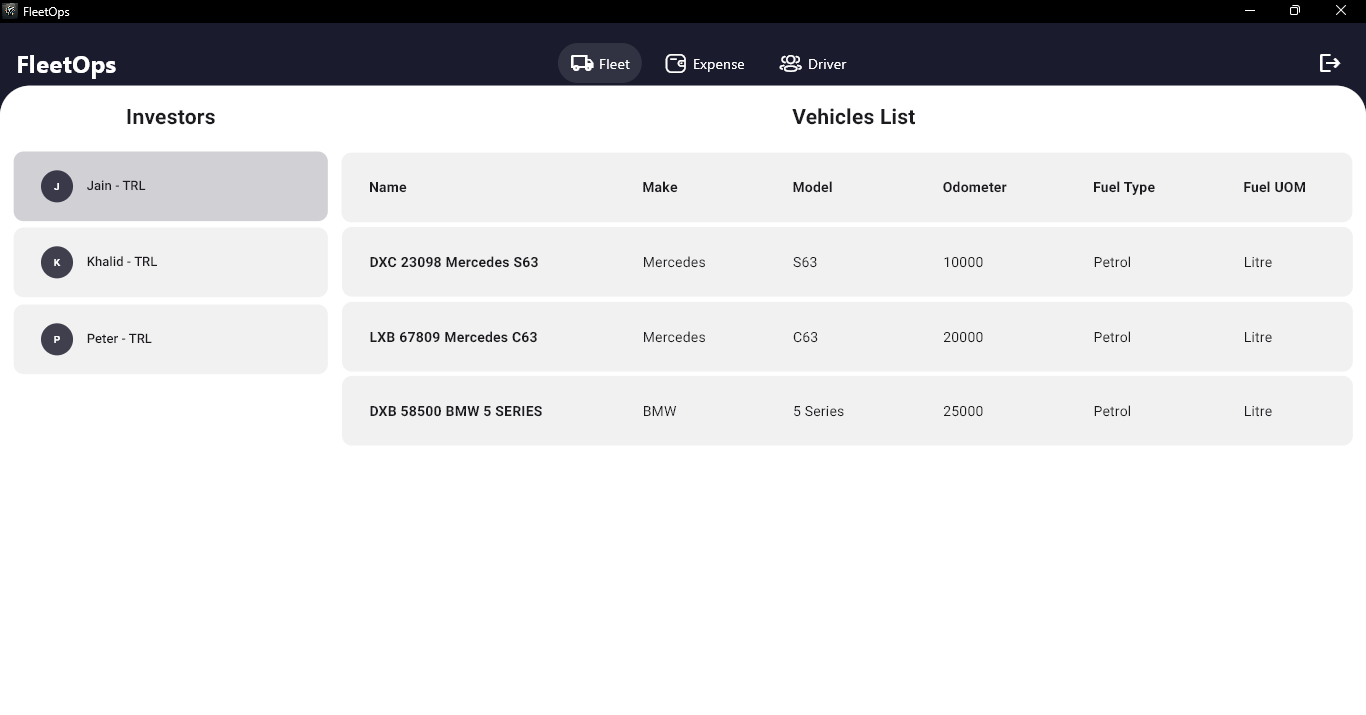Click the FleetOps app icon in title bar
The width and height of the screenshot is (1366, 715).
pyautogui.click(x=10, y=11)
